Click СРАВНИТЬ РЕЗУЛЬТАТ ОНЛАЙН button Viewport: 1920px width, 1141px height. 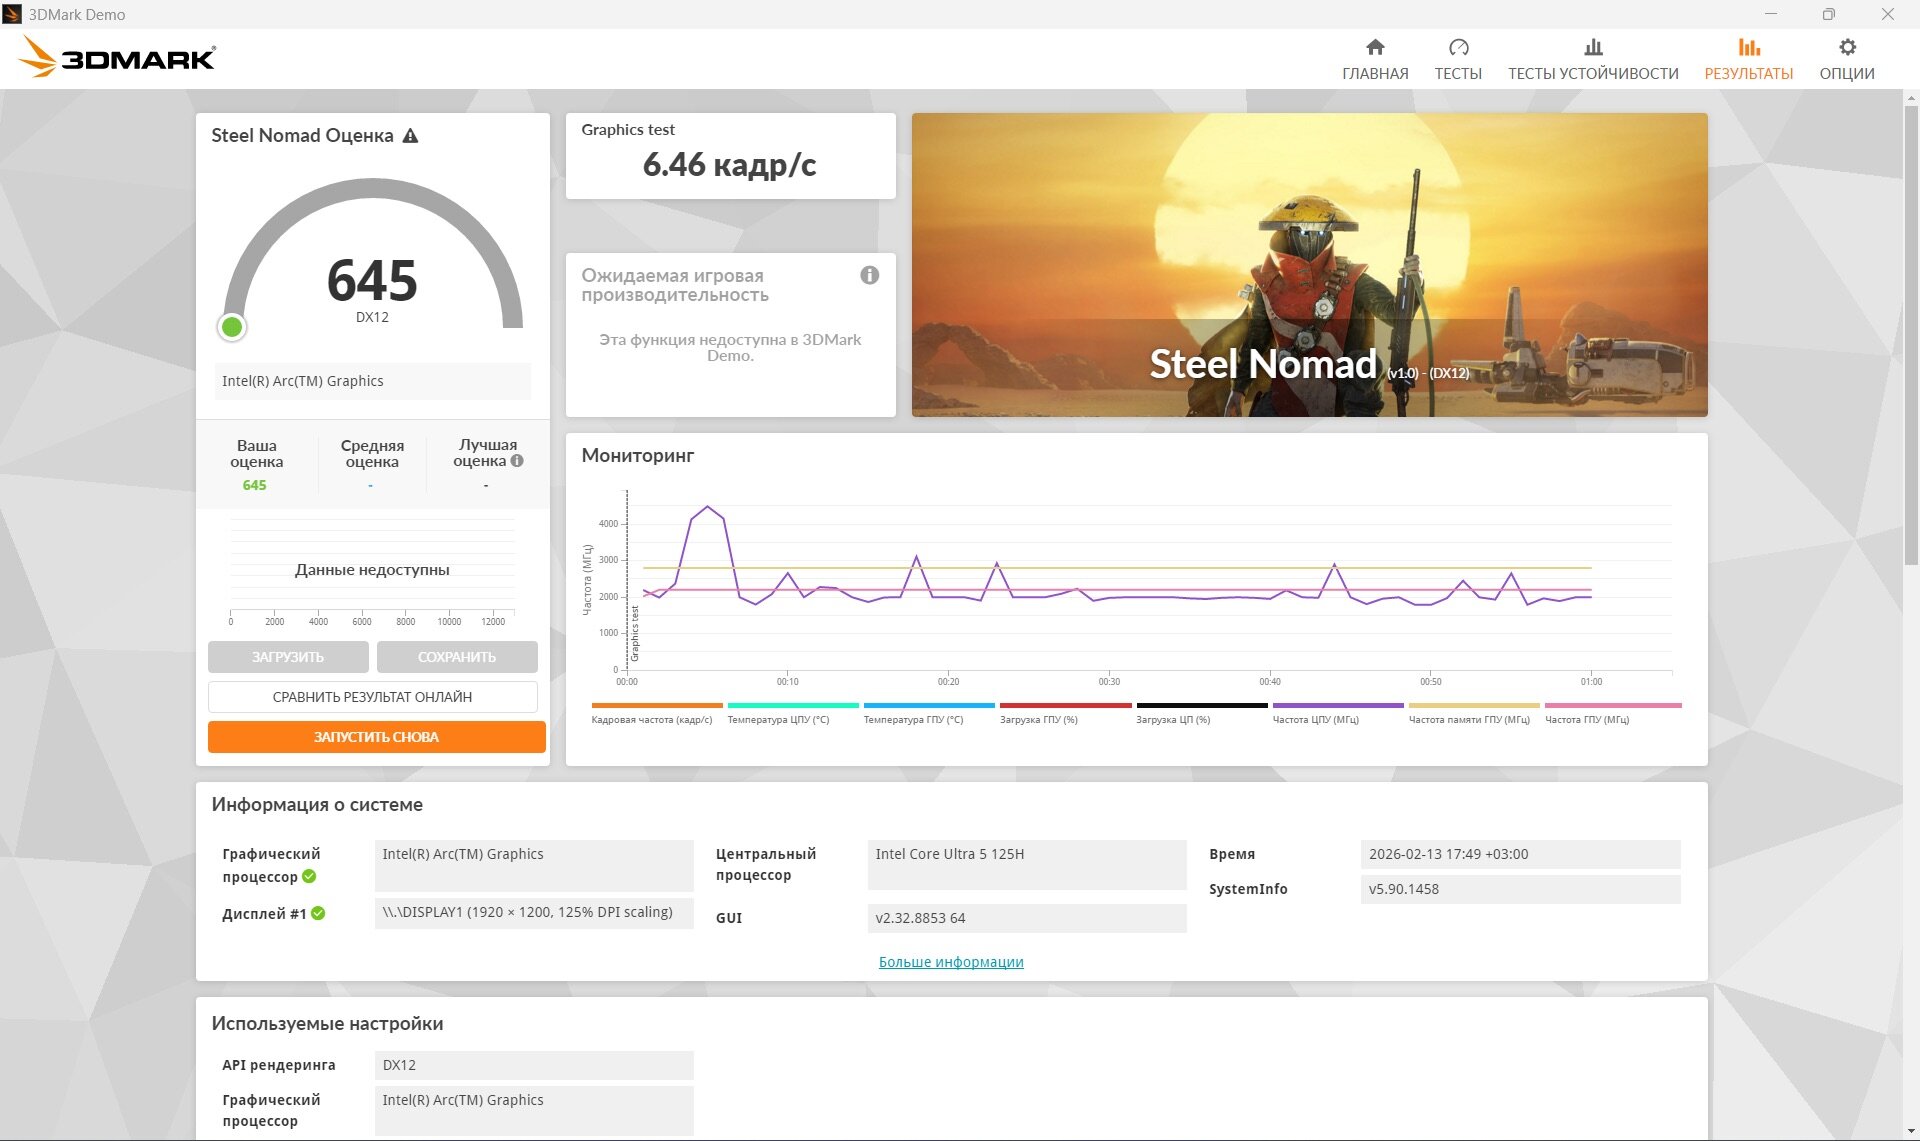point(372,697)
